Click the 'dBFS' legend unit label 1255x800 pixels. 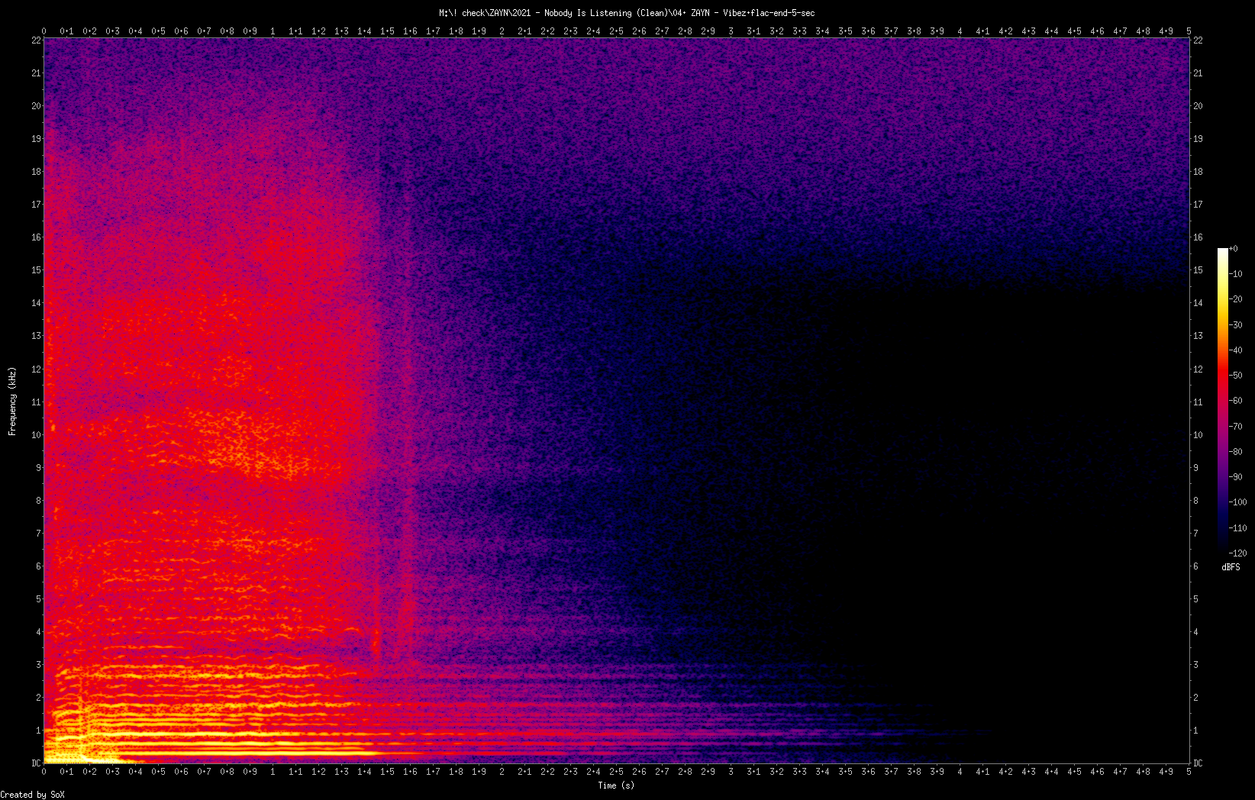point(1231,567)
